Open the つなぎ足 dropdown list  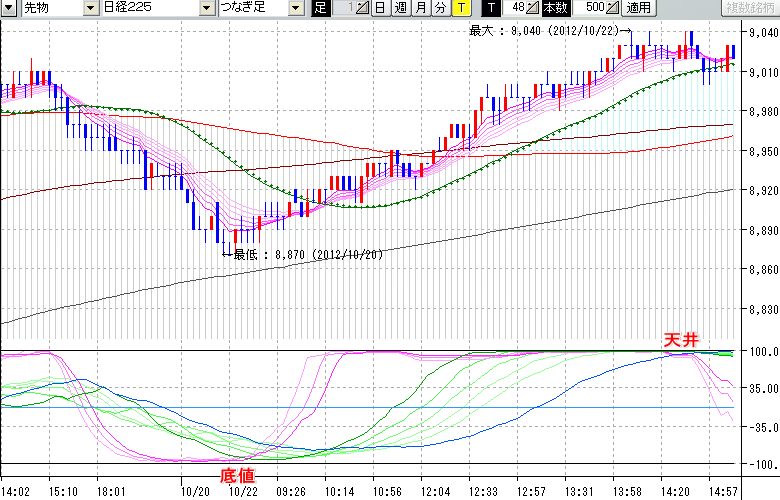(x=295, y=8)
